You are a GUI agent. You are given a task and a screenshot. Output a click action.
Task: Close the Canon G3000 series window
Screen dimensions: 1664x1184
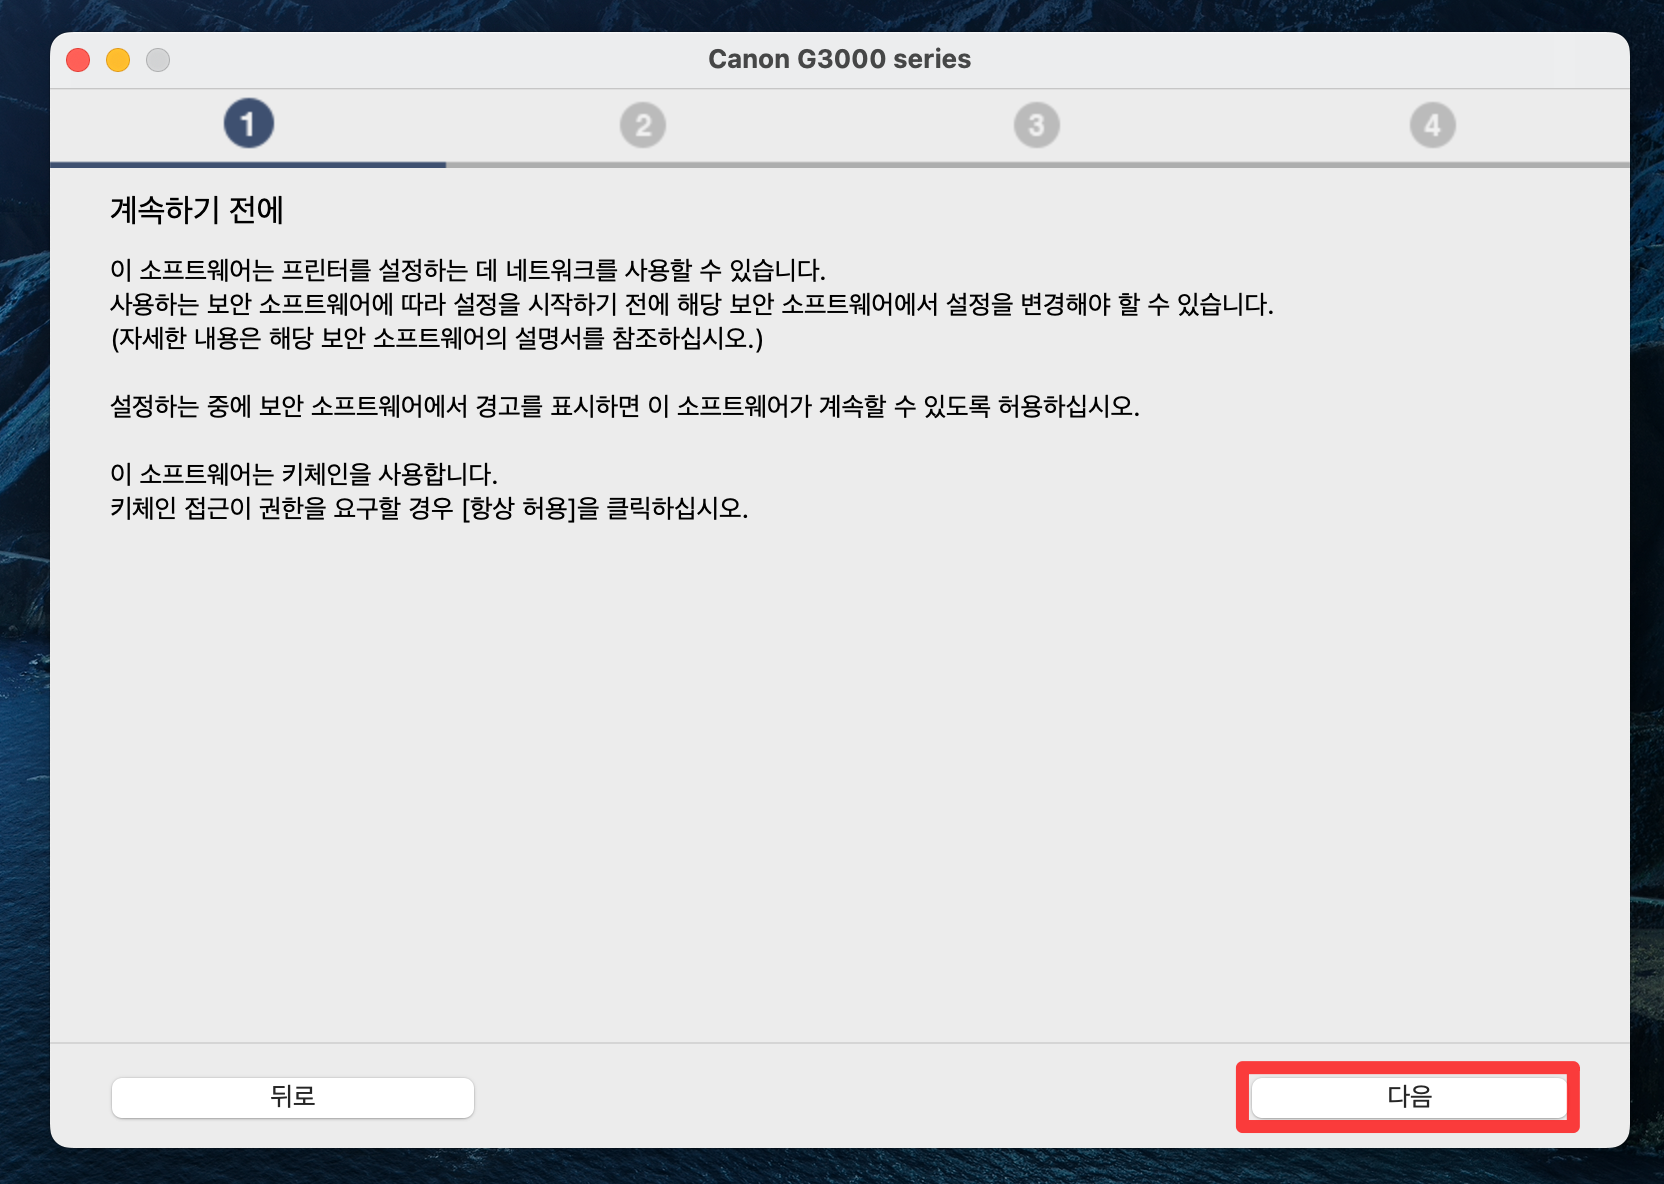pos(78,60)
